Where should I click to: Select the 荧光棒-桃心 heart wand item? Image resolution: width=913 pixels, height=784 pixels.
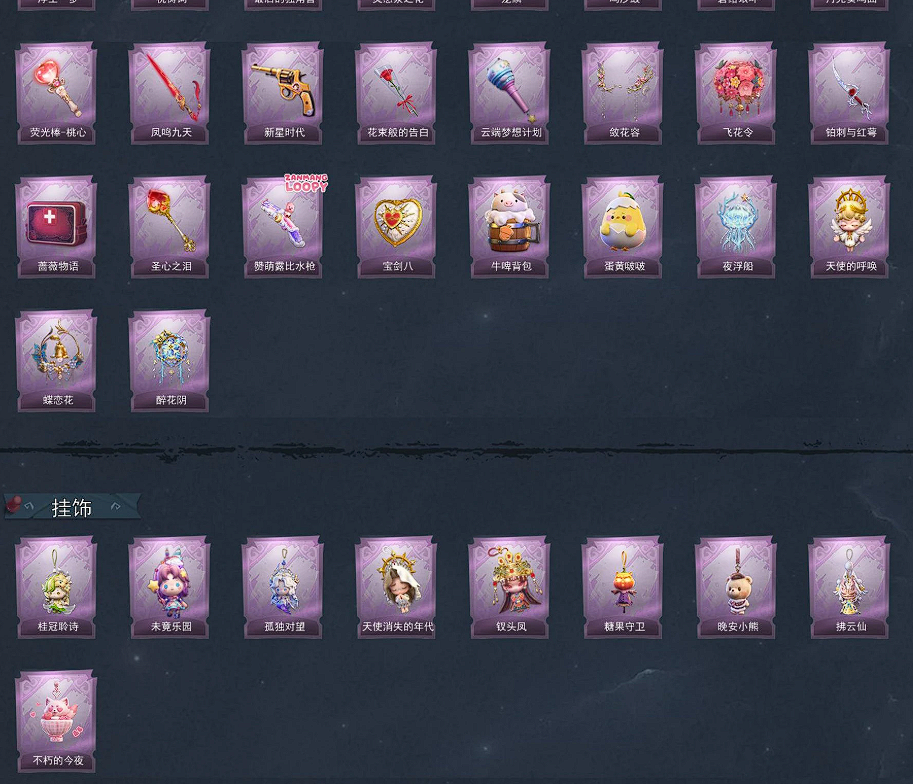pos(56,93)
